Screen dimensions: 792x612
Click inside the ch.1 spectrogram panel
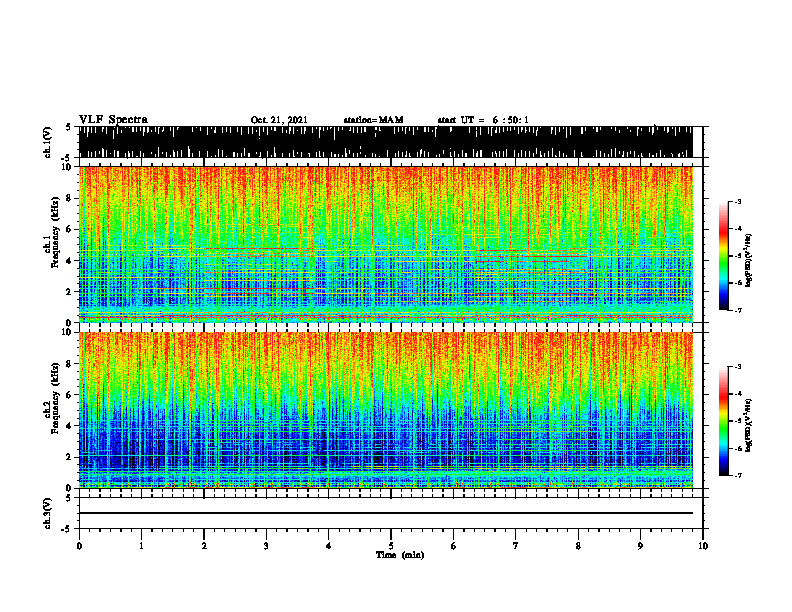385,244
